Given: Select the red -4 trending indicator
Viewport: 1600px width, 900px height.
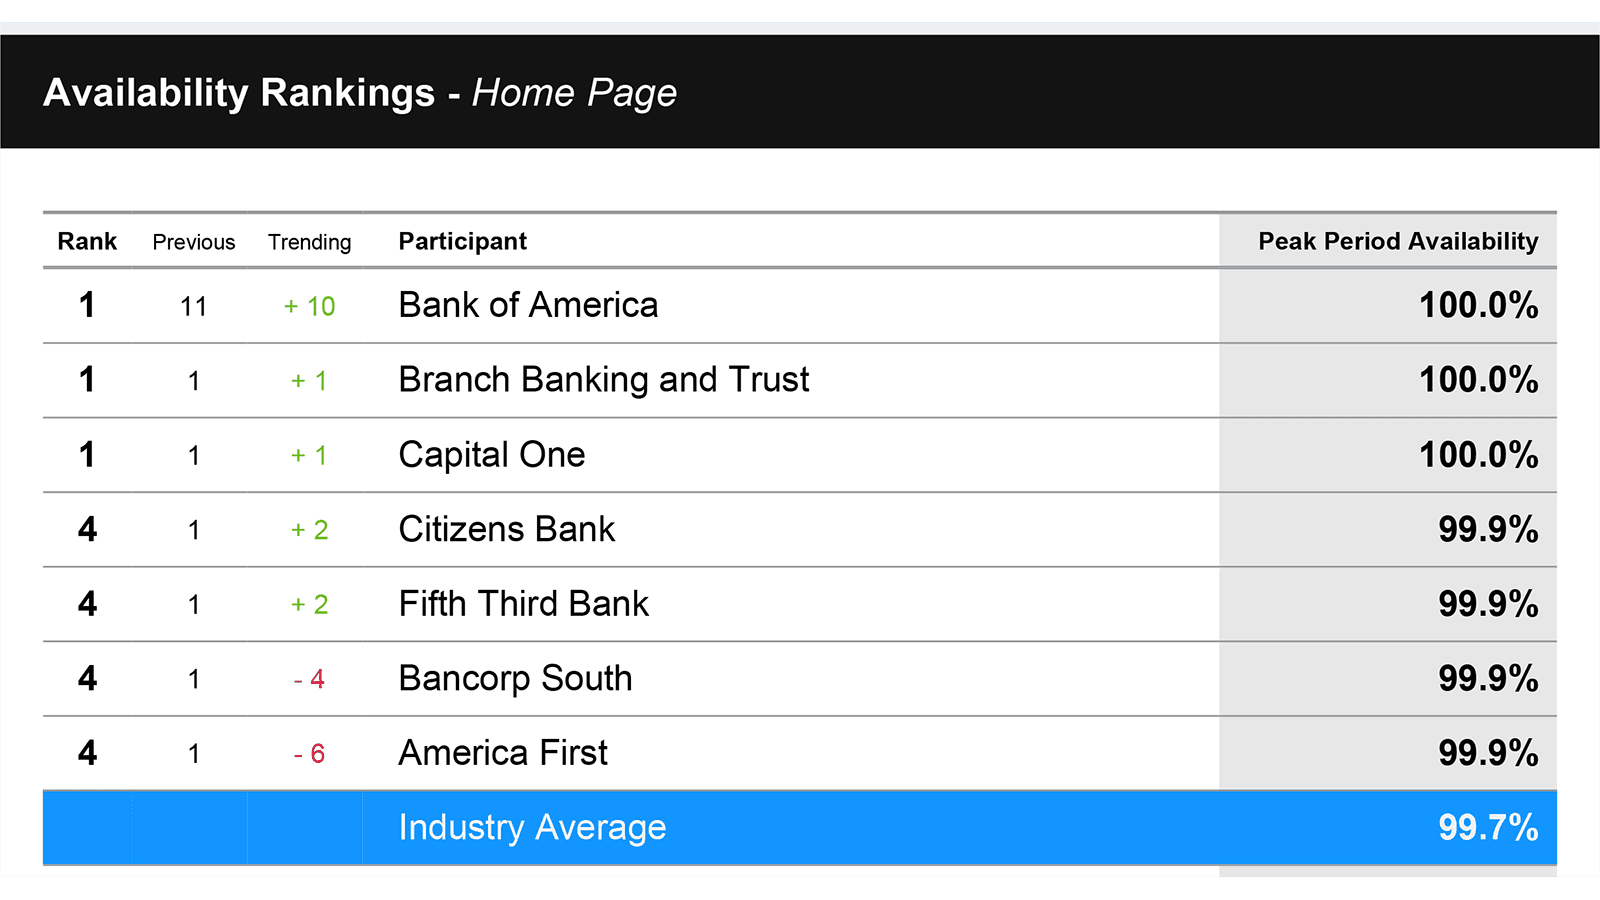Looking at the screenshot, I should tap(310, 679).
